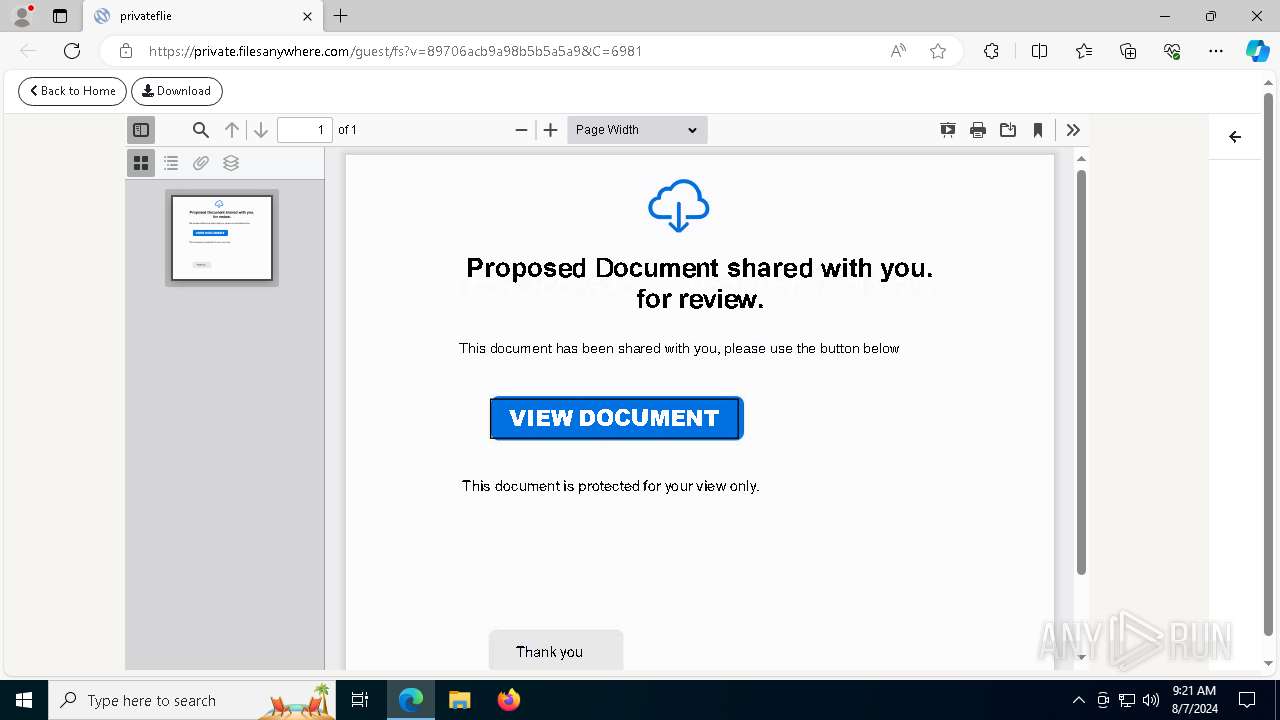This screenshot has height=720, width=1280.
Task: Open the find-in-document search icon
Action: coord(201,130)
